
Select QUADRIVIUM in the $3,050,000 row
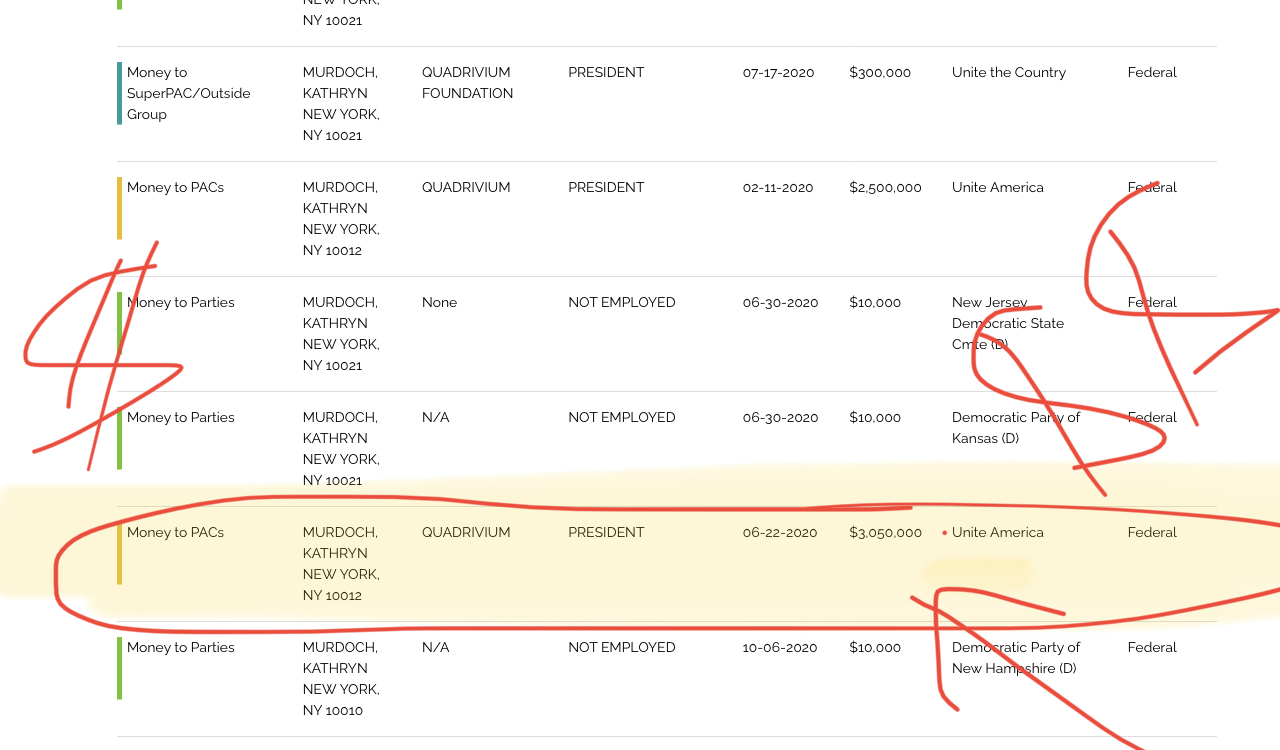(x=466, y=532)
